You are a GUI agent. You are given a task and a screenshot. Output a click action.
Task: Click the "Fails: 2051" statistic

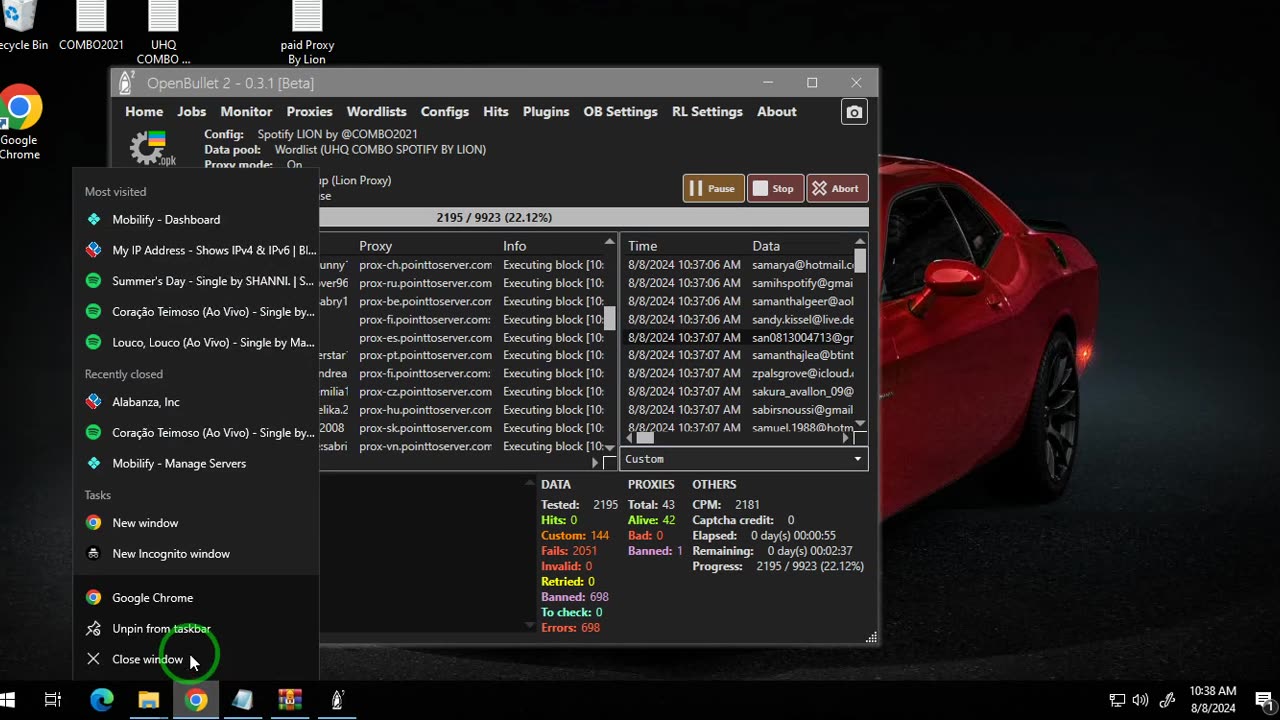569,551
